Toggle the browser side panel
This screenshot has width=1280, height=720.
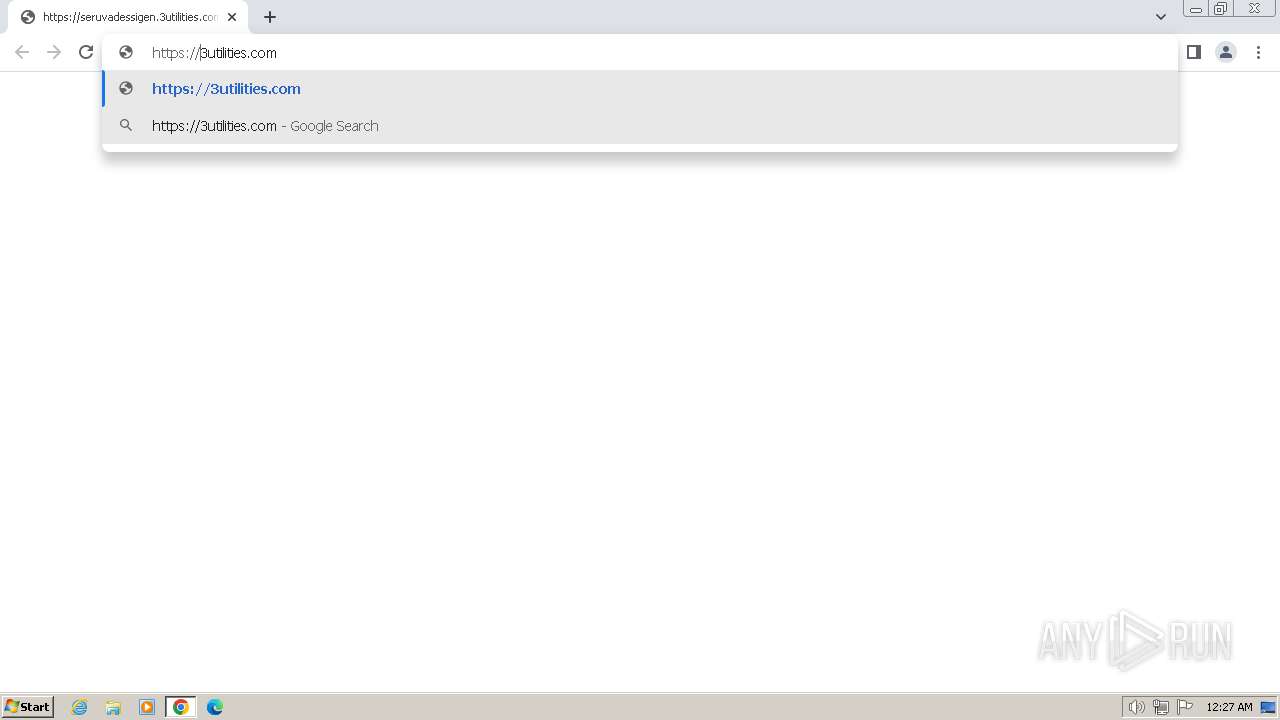click(x=1194, y=52)
